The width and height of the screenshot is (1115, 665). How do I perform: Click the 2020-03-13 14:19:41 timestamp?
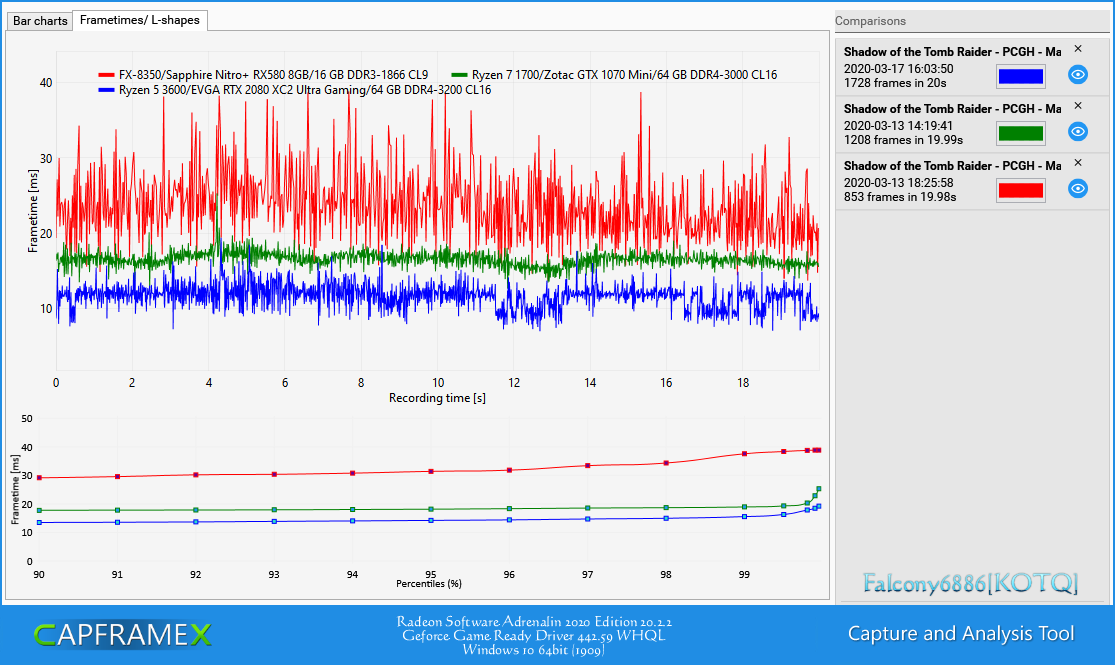899,126
